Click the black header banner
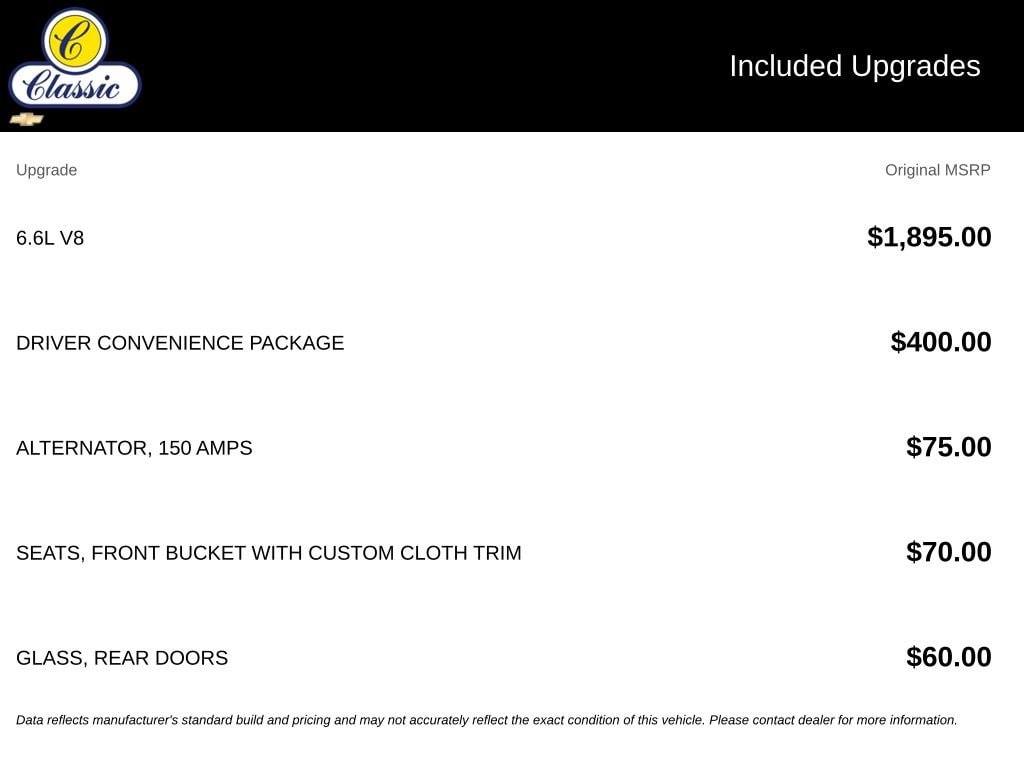This screenshot has height=768, width=1024. pos(512,66)
